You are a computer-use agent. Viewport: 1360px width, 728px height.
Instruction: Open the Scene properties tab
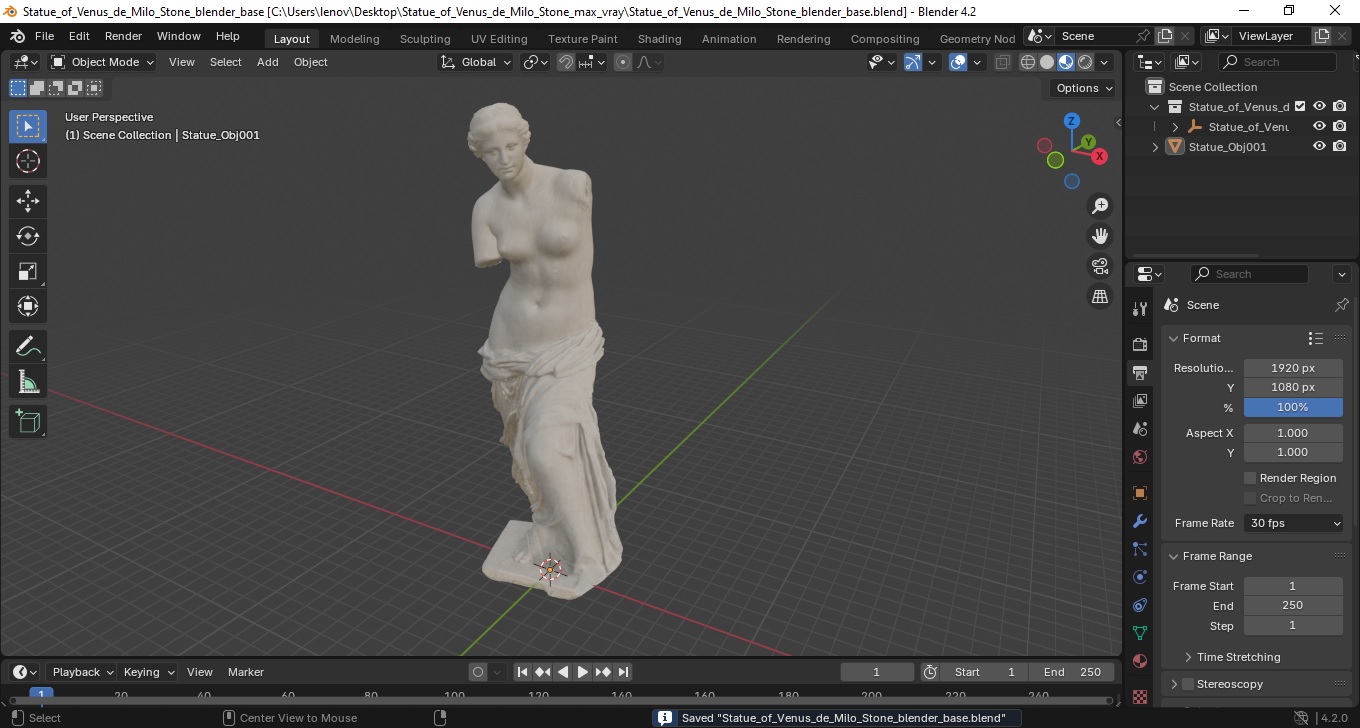1140,429
